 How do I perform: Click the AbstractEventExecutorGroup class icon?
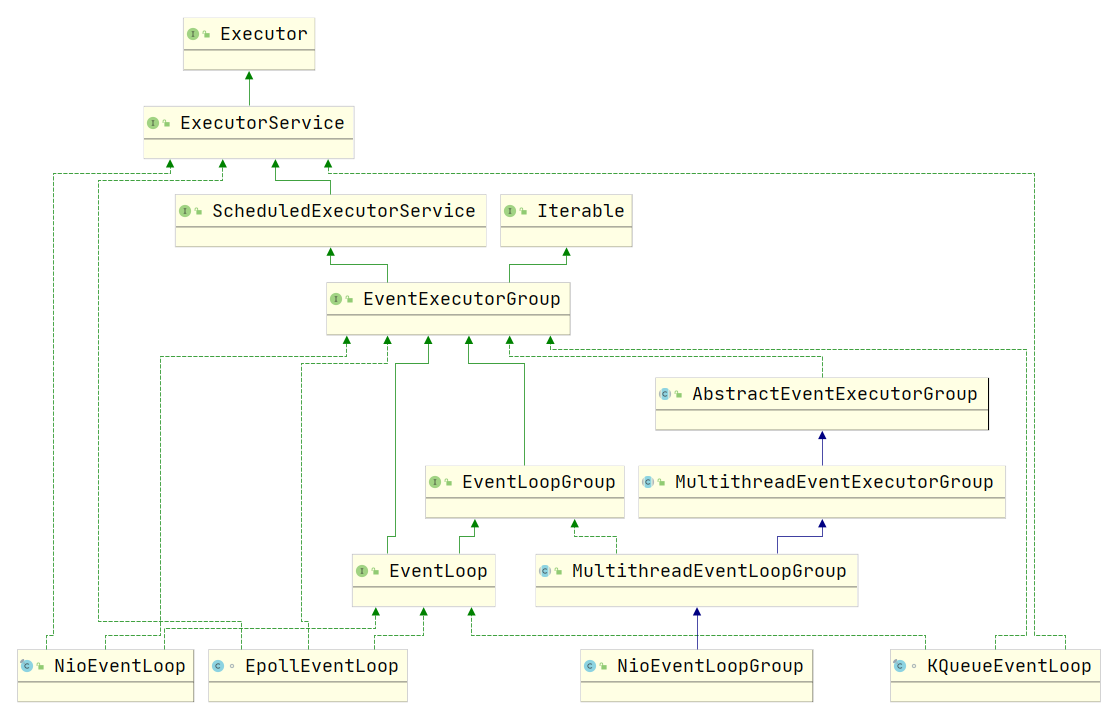click(x=665, y=394)
